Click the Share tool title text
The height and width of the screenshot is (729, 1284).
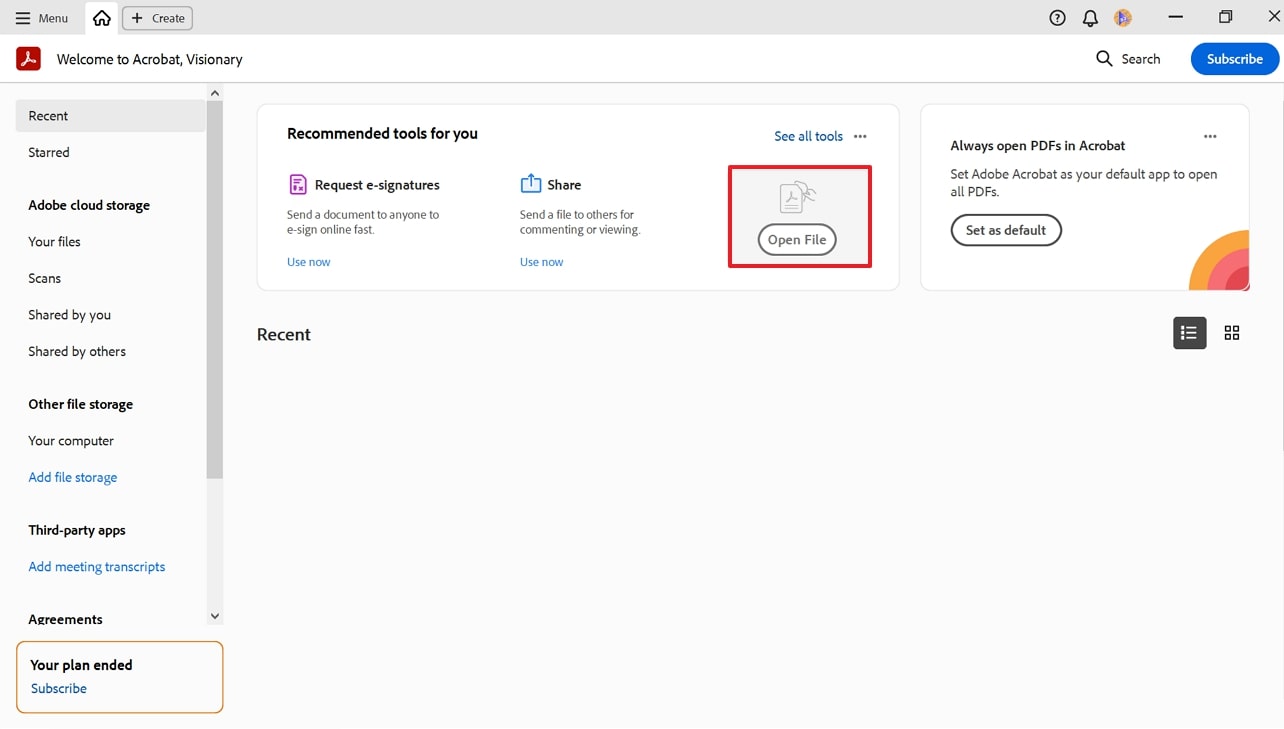click(x=564, y=185)
